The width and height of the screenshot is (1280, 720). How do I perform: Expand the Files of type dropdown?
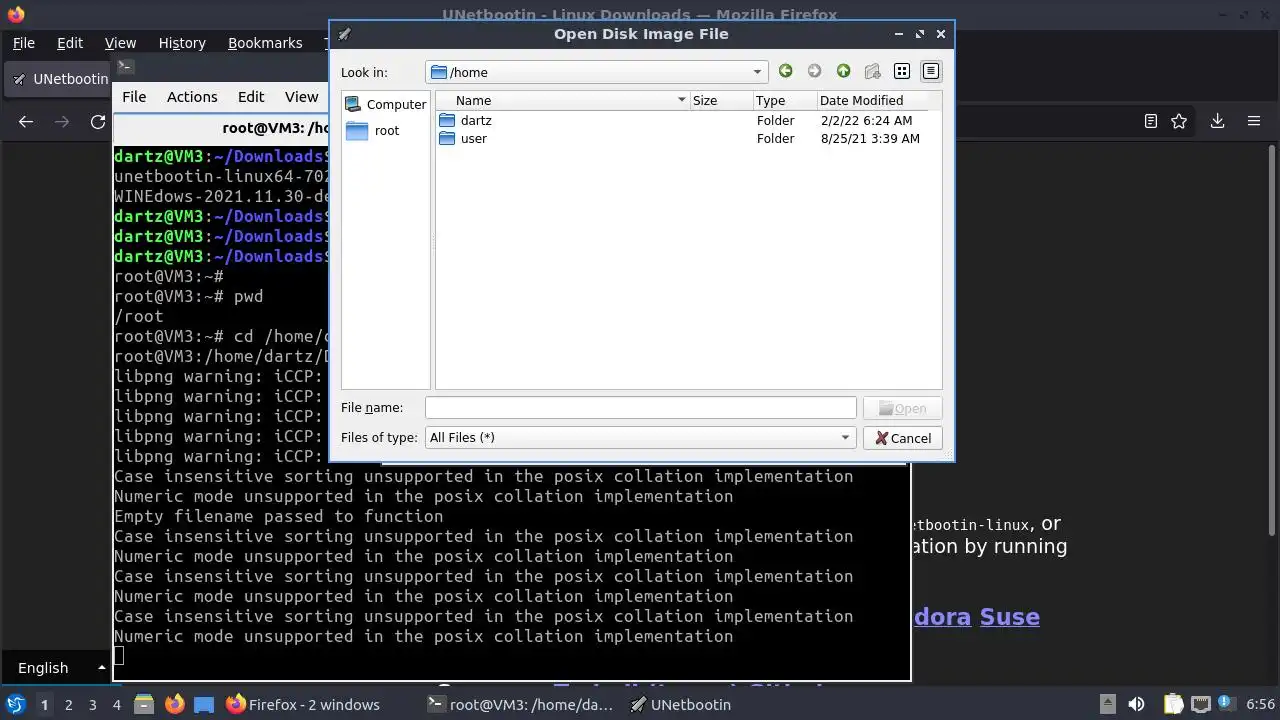click(x=640, y=437)
